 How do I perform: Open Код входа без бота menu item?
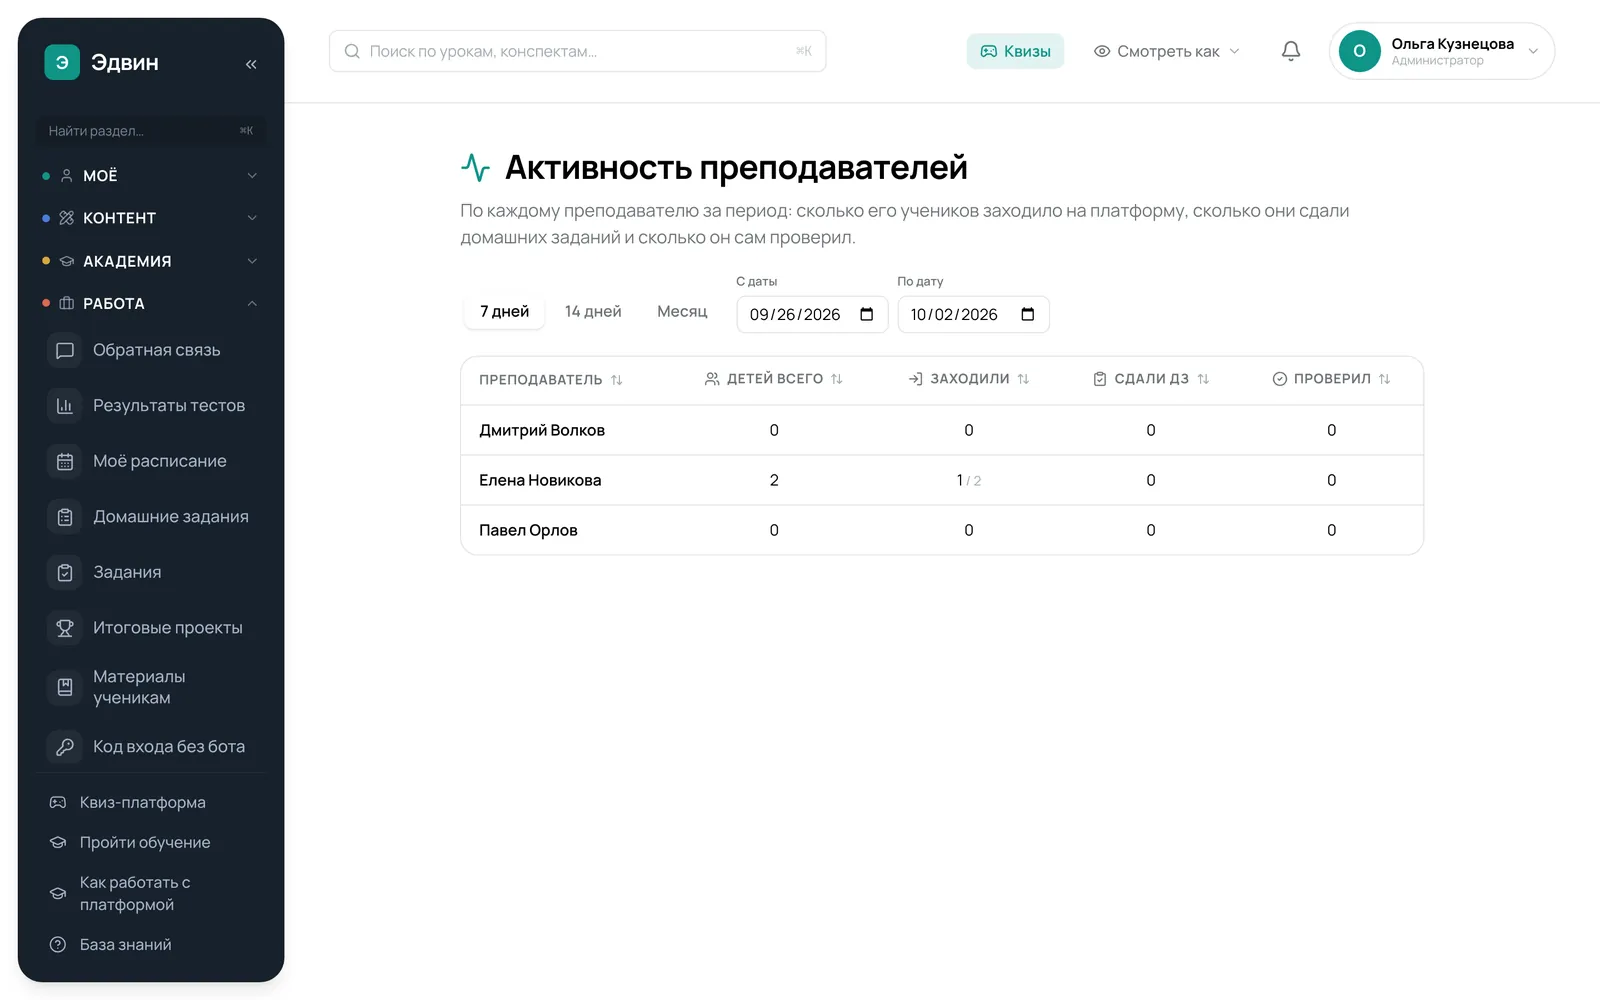(x=150, y=747)
